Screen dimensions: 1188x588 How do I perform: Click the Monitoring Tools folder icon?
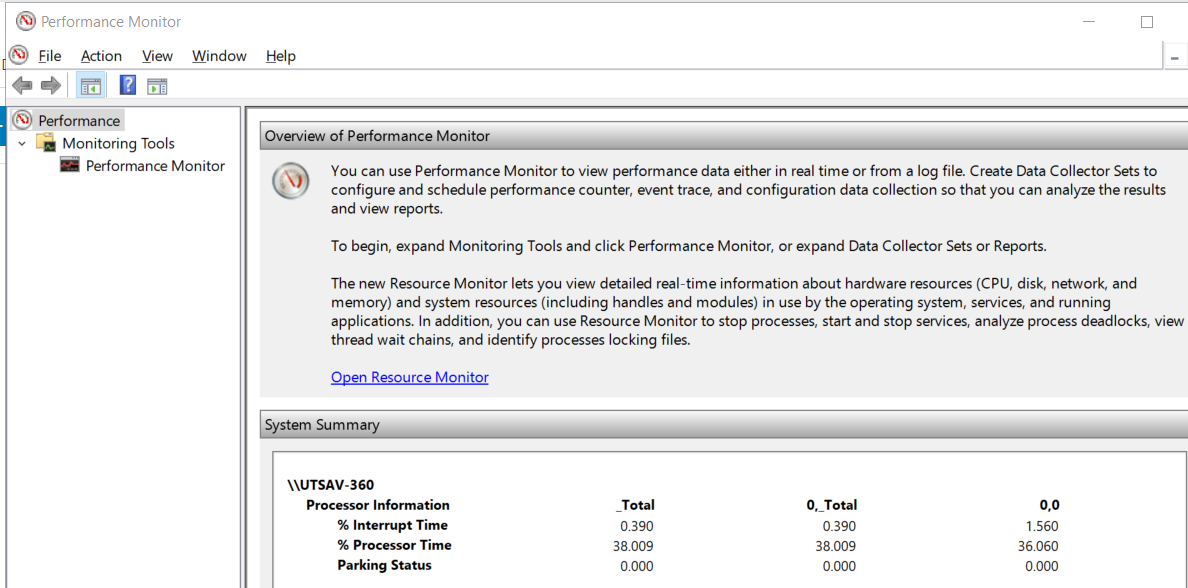click(x=46, y=143)
